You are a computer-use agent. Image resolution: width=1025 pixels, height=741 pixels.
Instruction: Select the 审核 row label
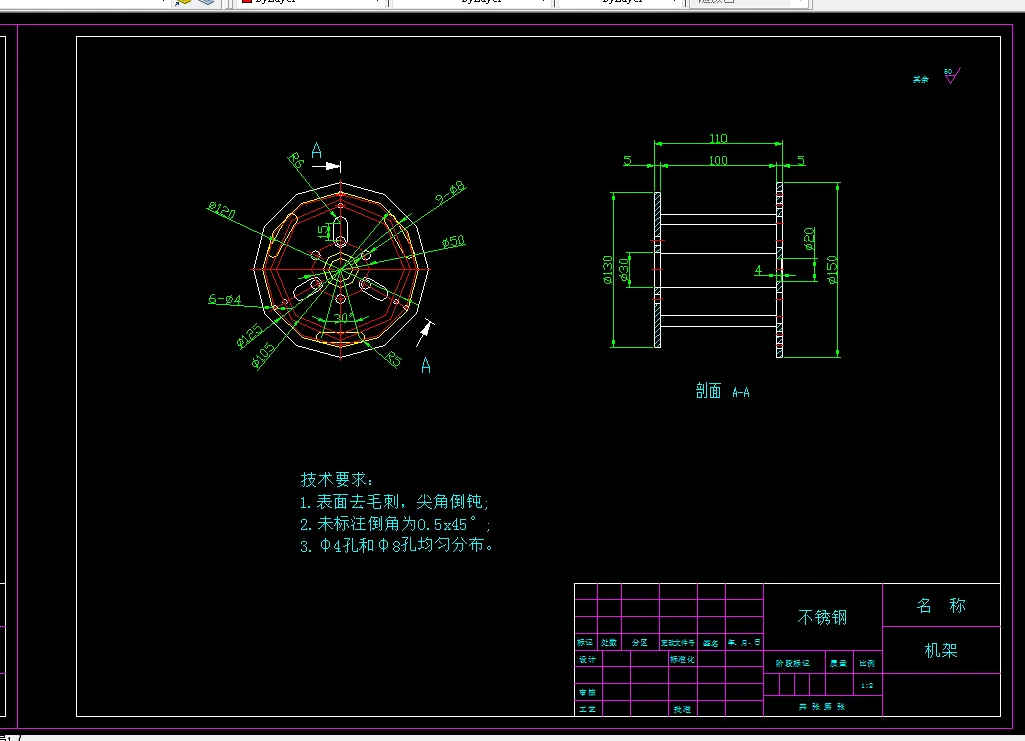tap(587, 692)
